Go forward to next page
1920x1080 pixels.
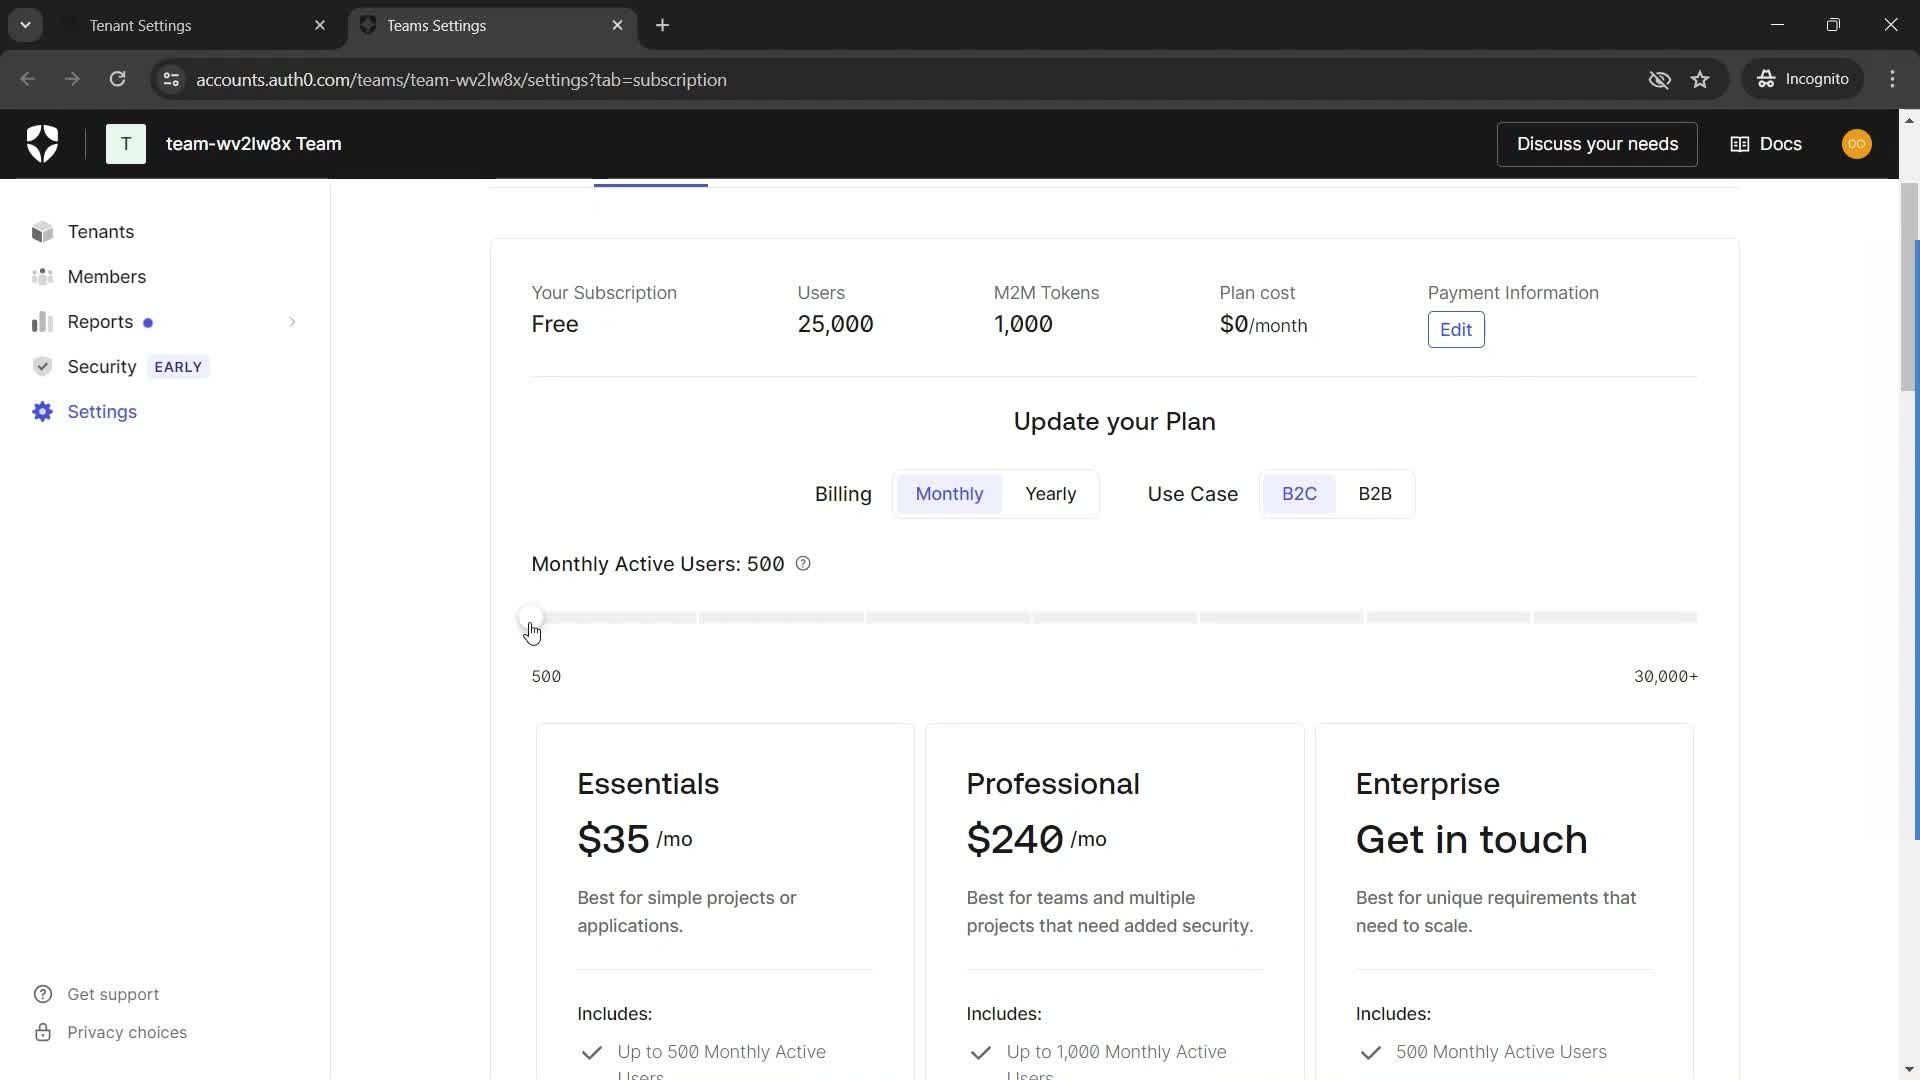(x=72, y=79)
